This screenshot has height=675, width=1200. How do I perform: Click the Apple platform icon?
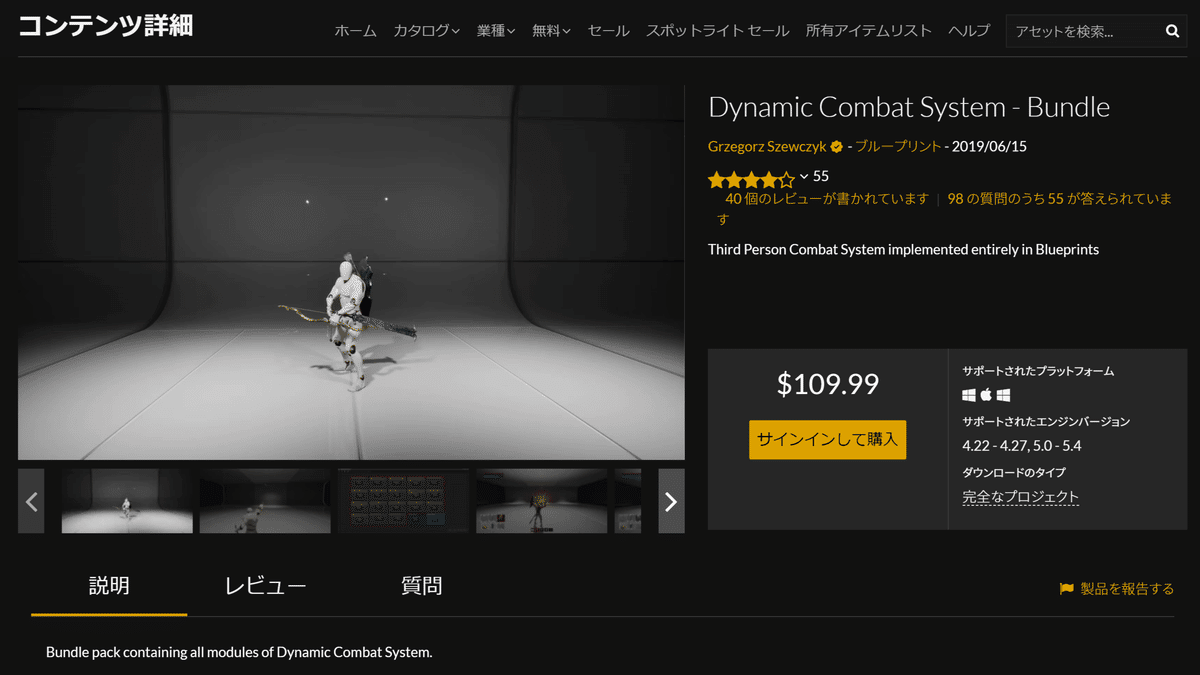click(986, 394)
